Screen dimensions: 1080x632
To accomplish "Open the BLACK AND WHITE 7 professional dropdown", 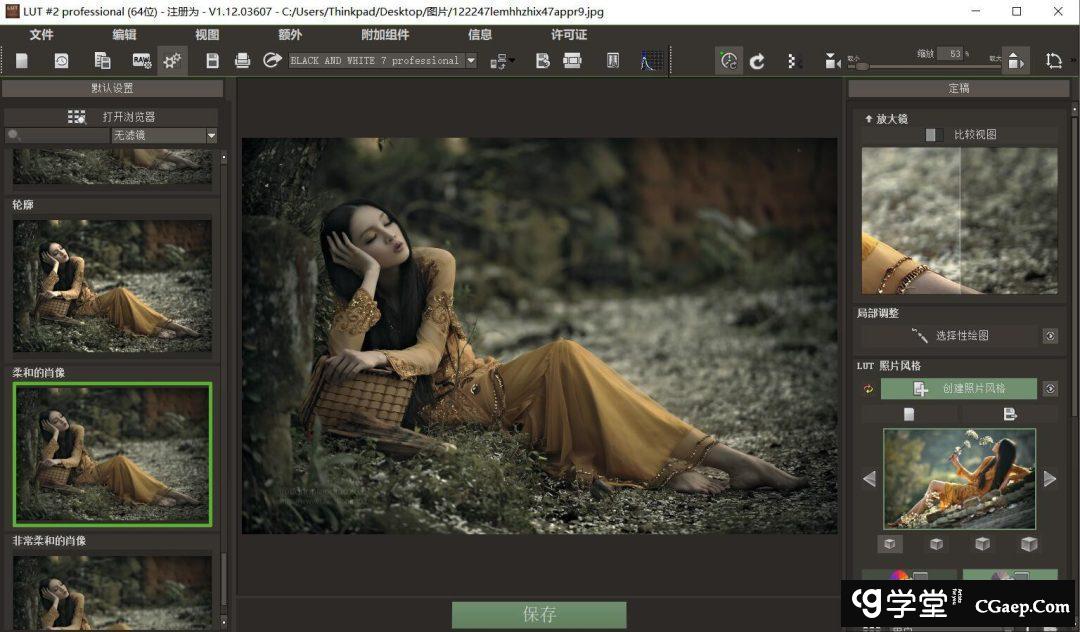I will 471,61.
